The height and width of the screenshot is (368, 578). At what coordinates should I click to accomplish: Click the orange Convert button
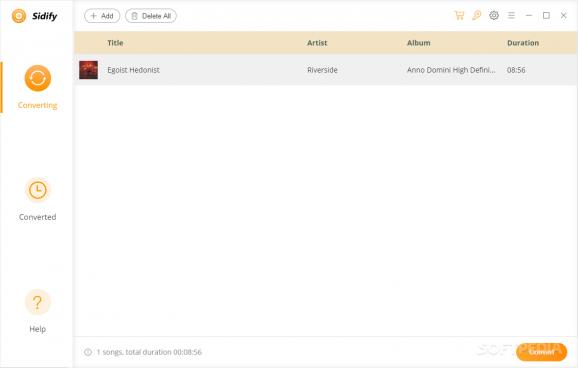pyautogui.click(x=541, y=352)
